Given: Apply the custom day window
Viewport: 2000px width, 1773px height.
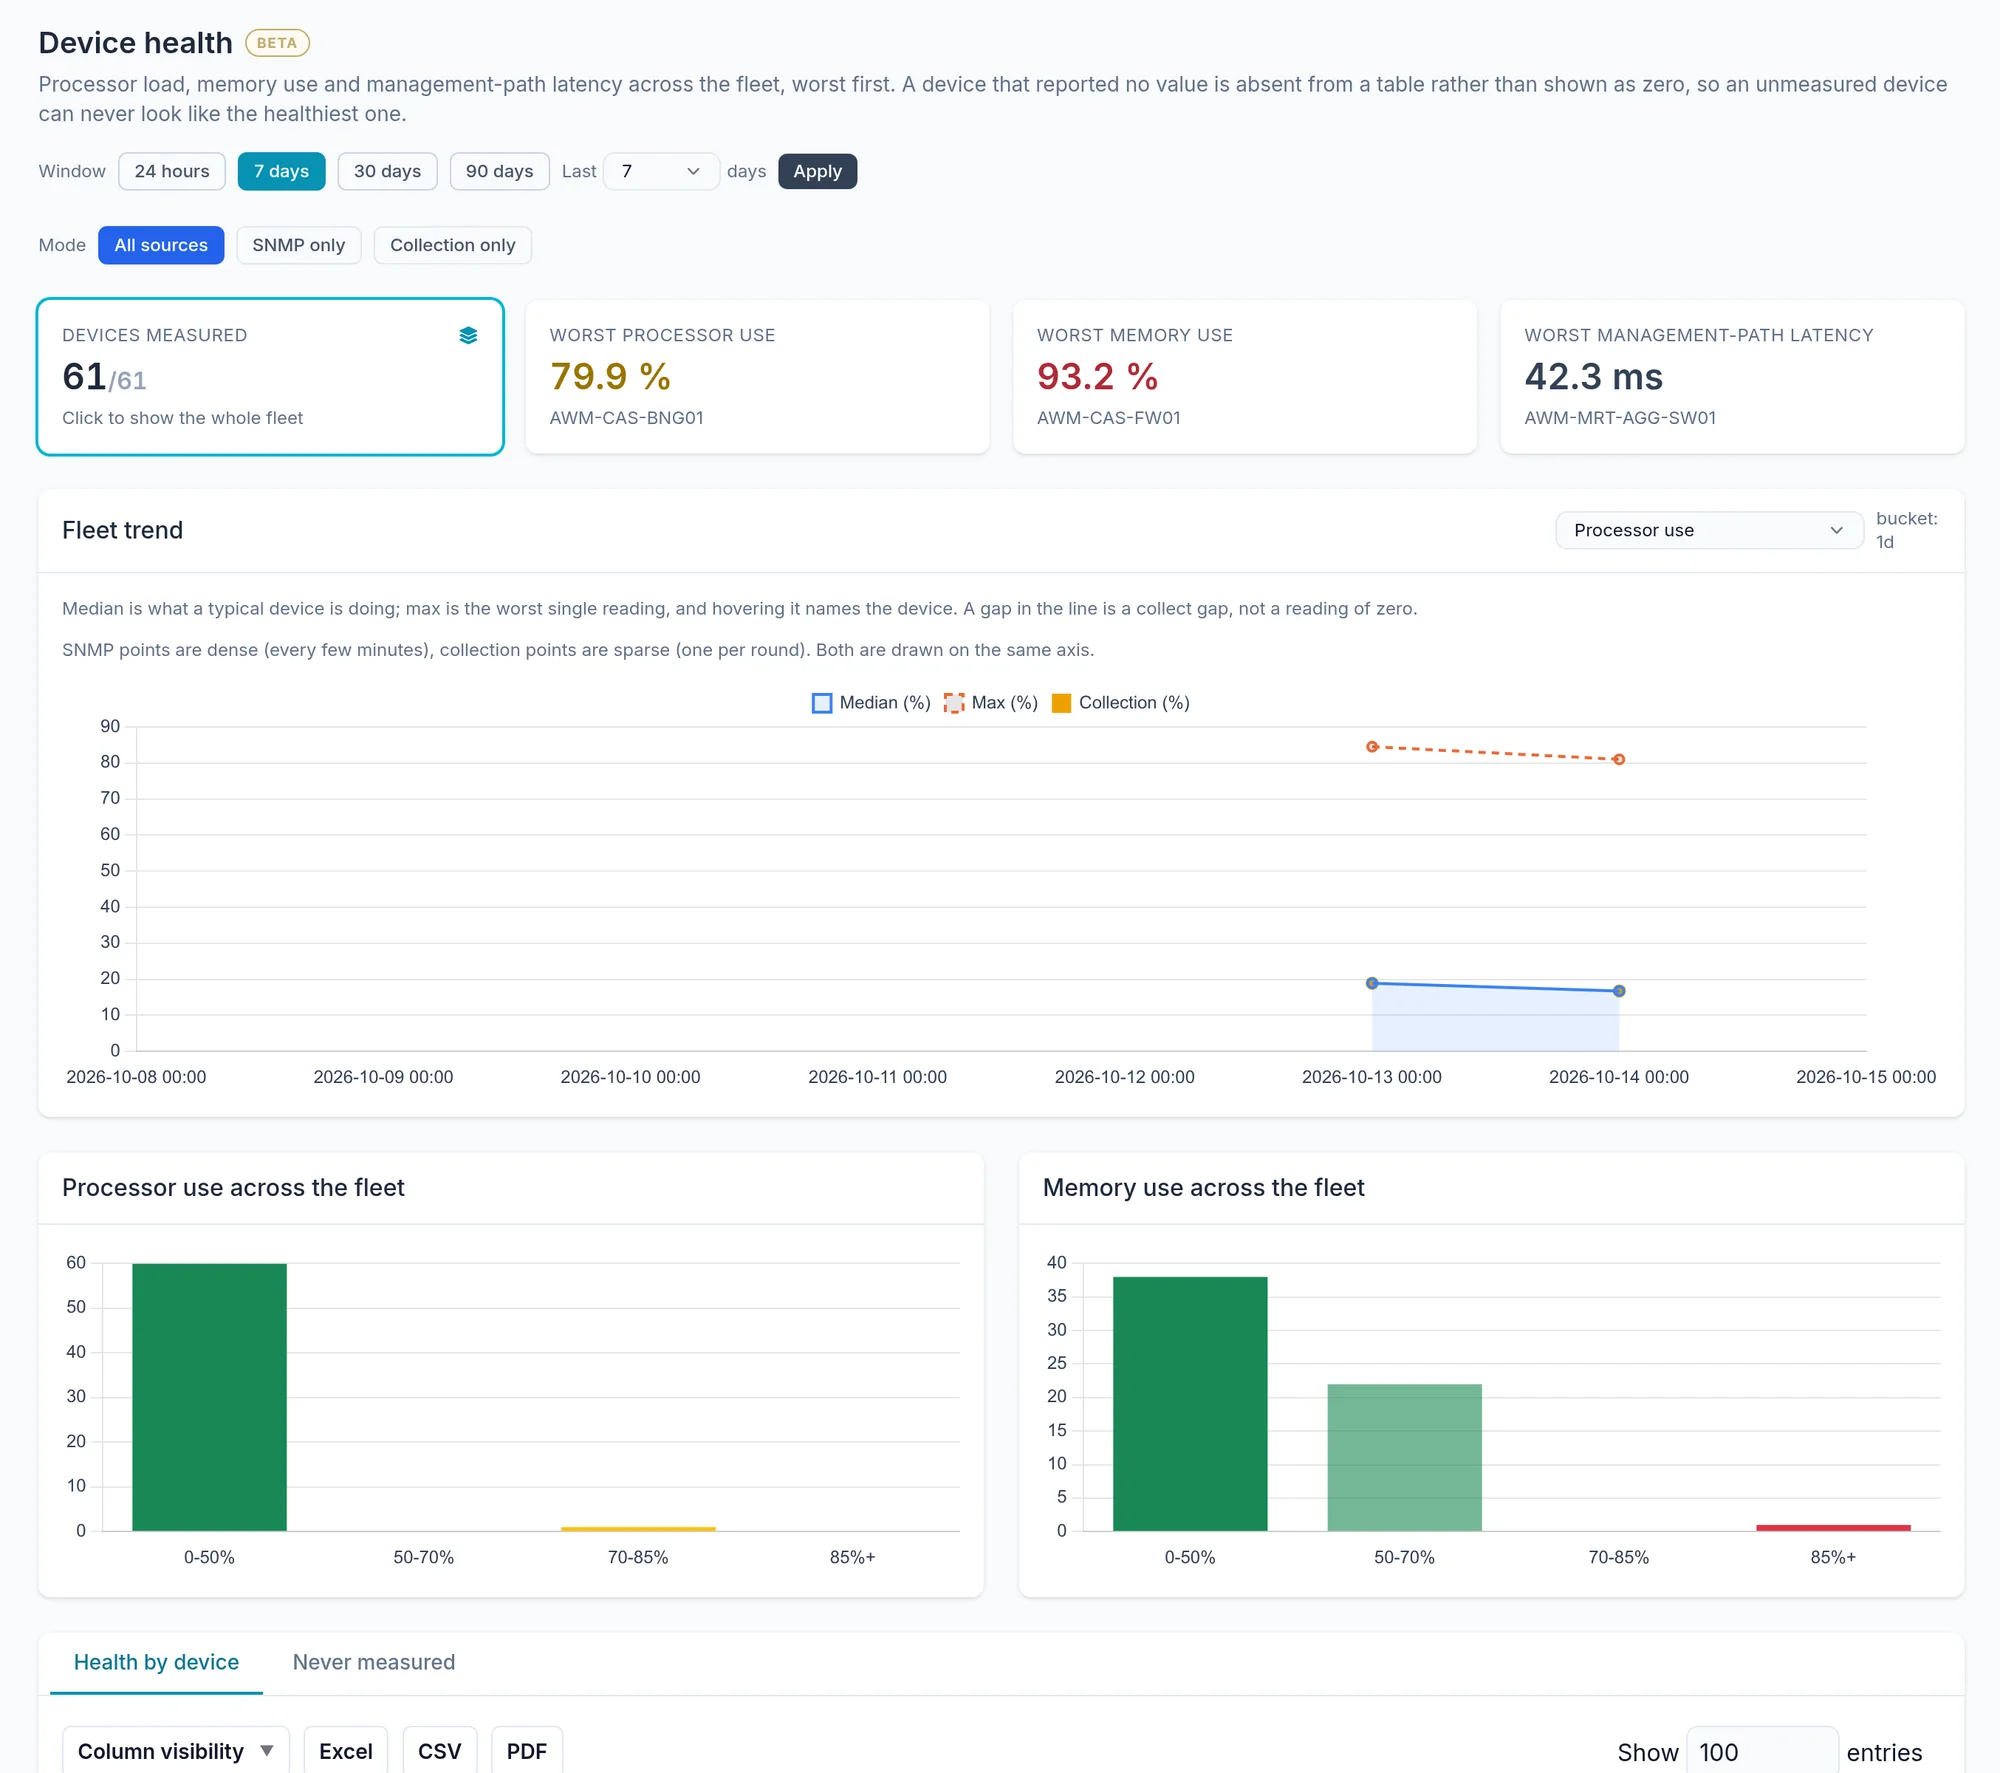Looking at the screenshot, I should [817, 171].
